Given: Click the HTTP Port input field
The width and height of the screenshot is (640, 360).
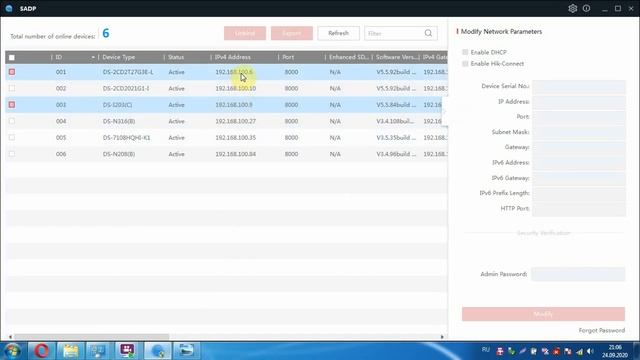Looking at the screenshot, I should tap(579, 208).
